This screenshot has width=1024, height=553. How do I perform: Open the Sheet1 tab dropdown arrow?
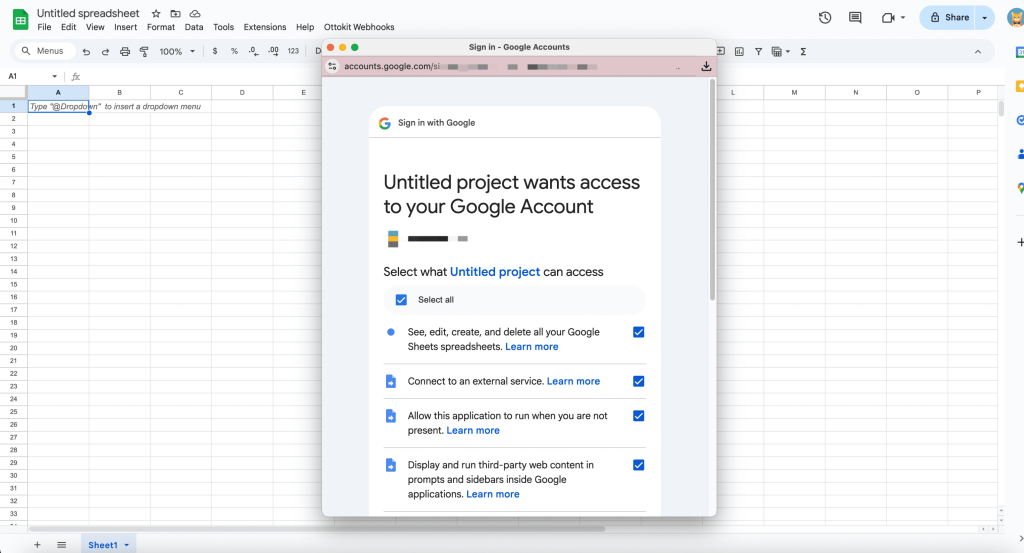127,545
